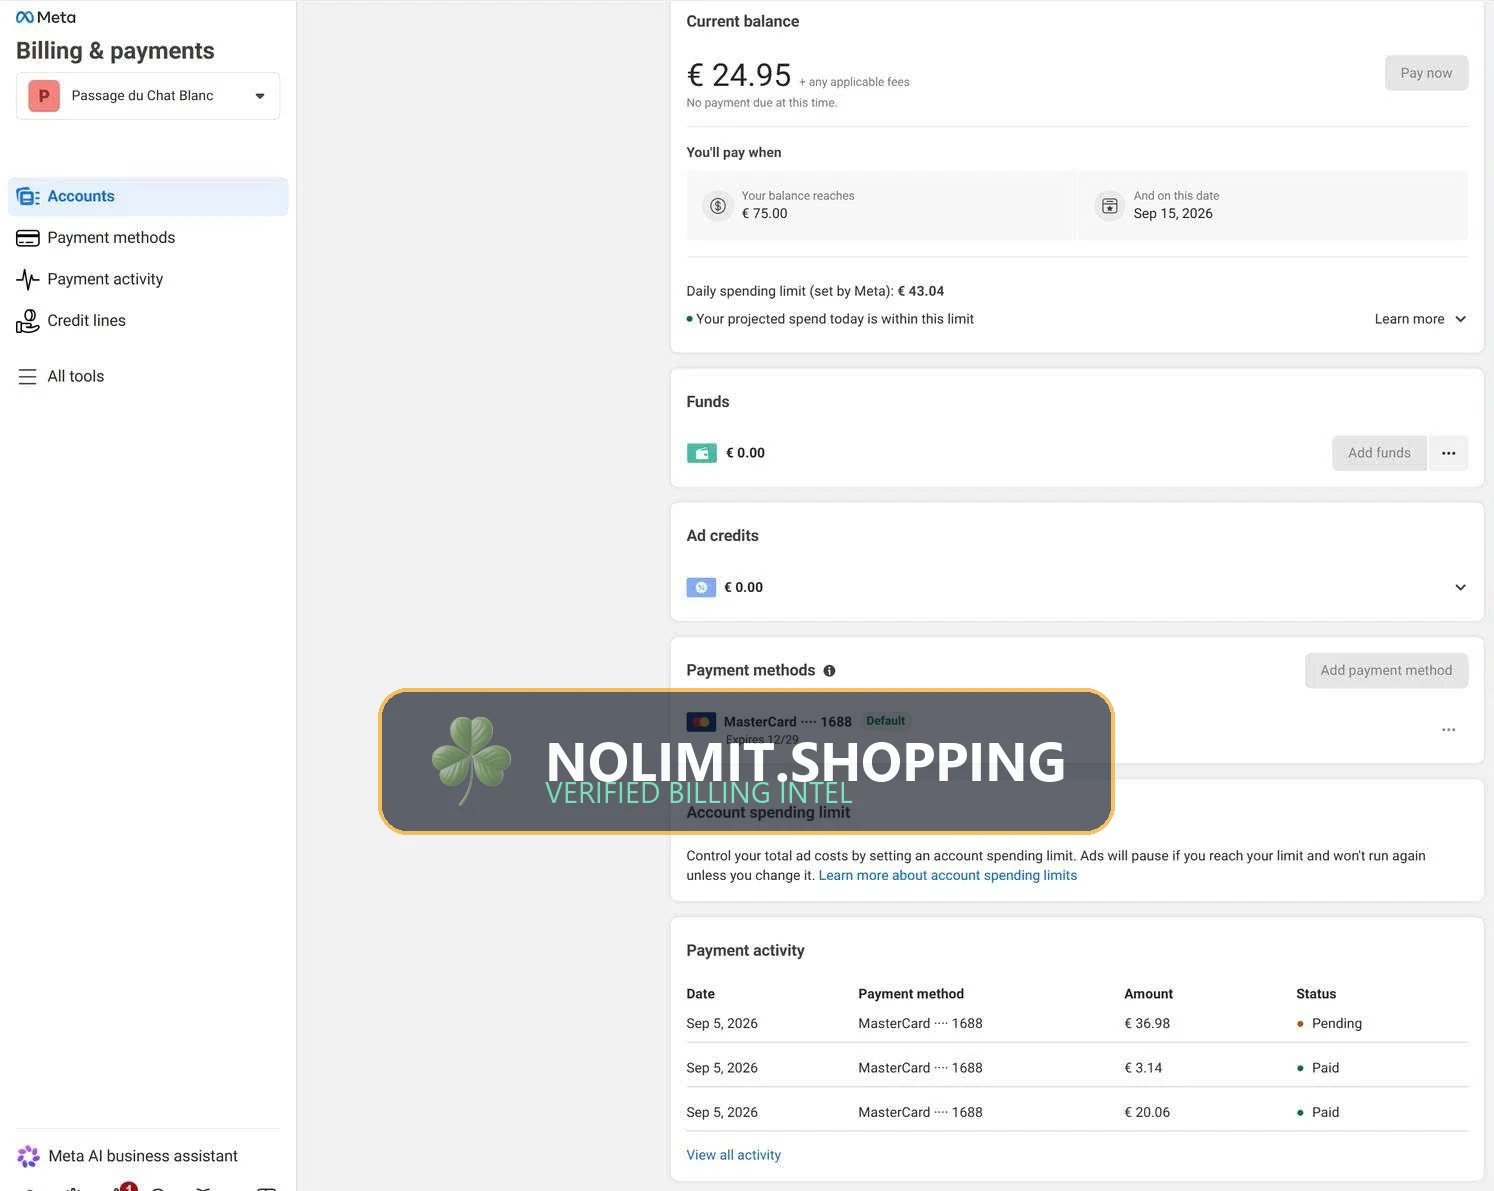
Task: Select Accounts in the sidebar
Action: 148,197
